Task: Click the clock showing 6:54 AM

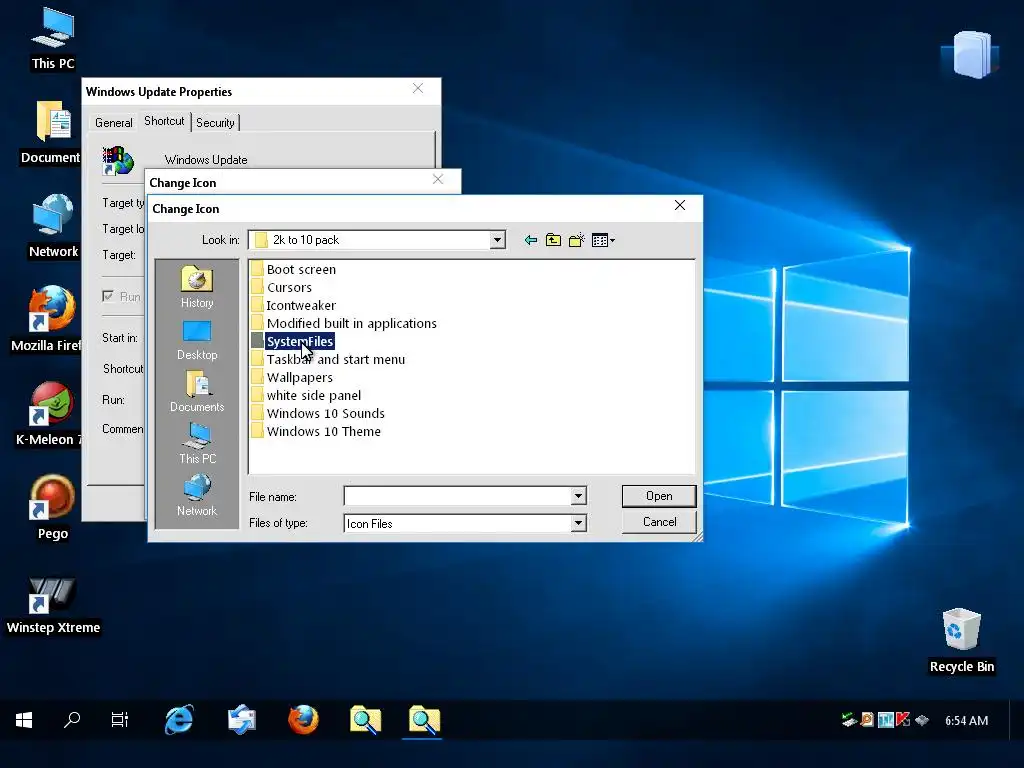Action: point(966,721)
